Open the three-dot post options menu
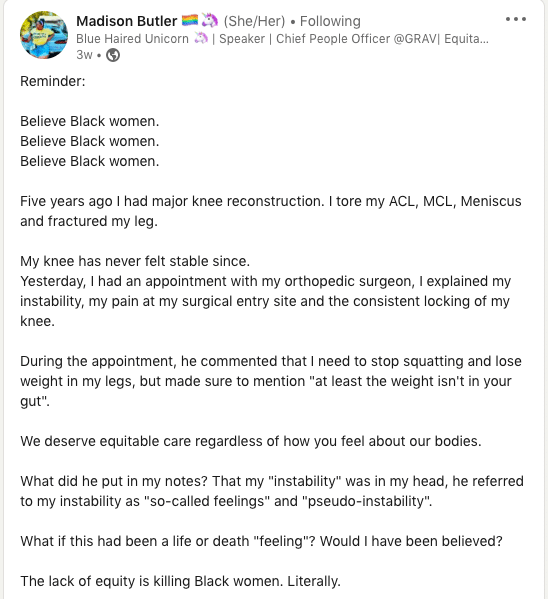This screenshot has height=599, width=548. coord(516,19)
